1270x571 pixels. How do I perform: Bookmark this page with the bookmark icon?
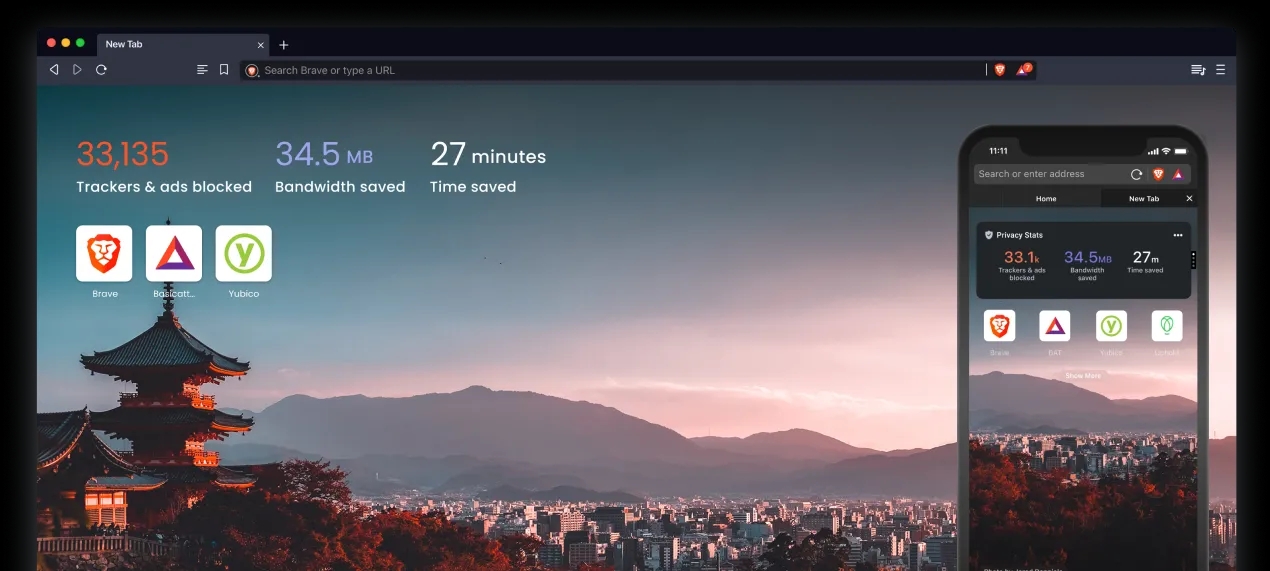click(224, 70)
